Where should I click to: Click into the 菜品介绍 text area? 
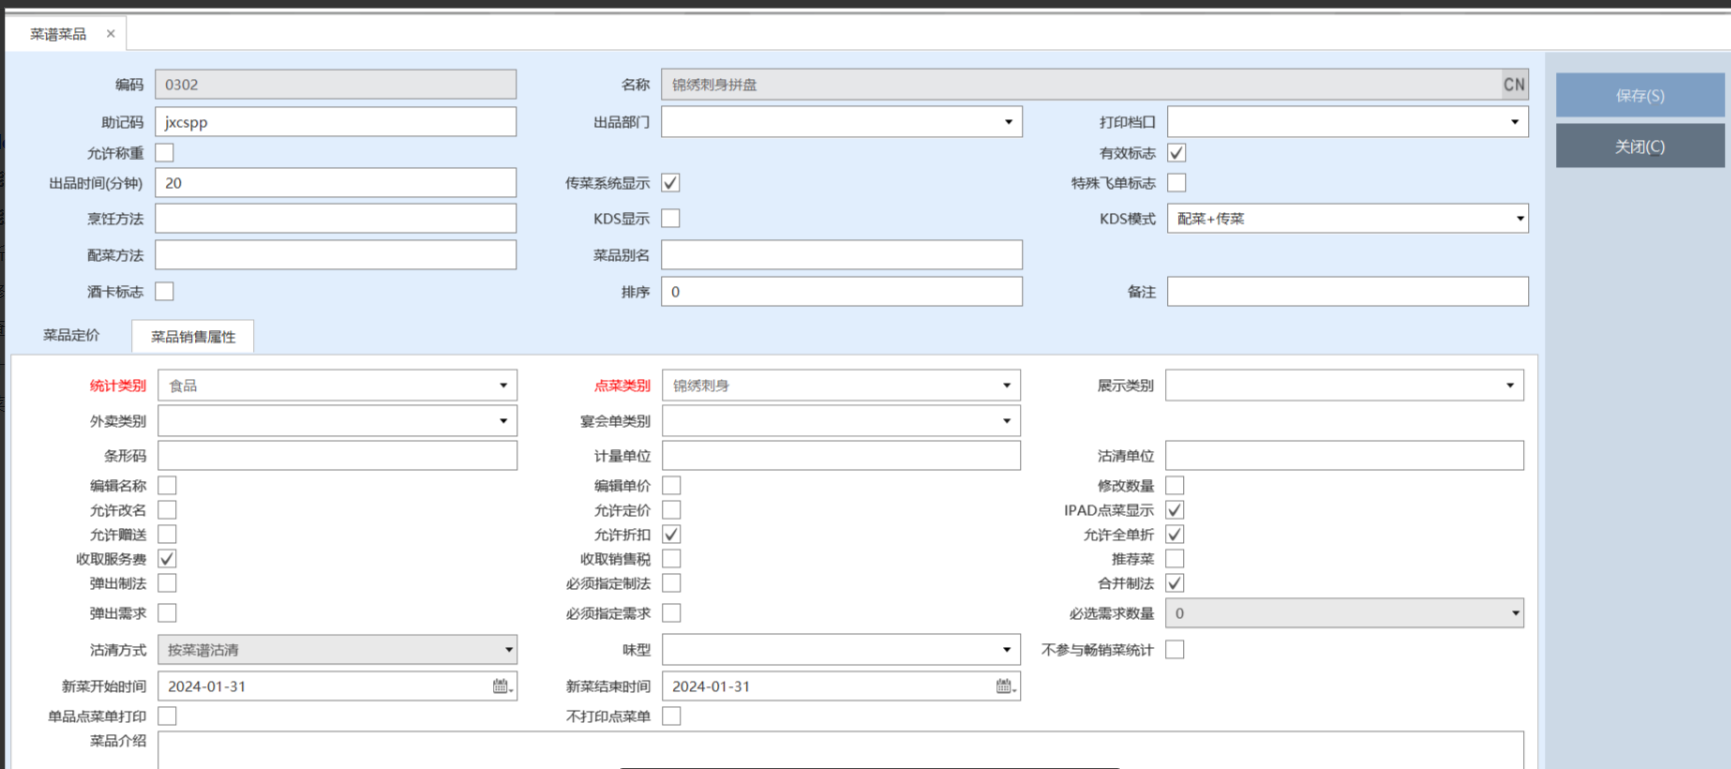840,750
